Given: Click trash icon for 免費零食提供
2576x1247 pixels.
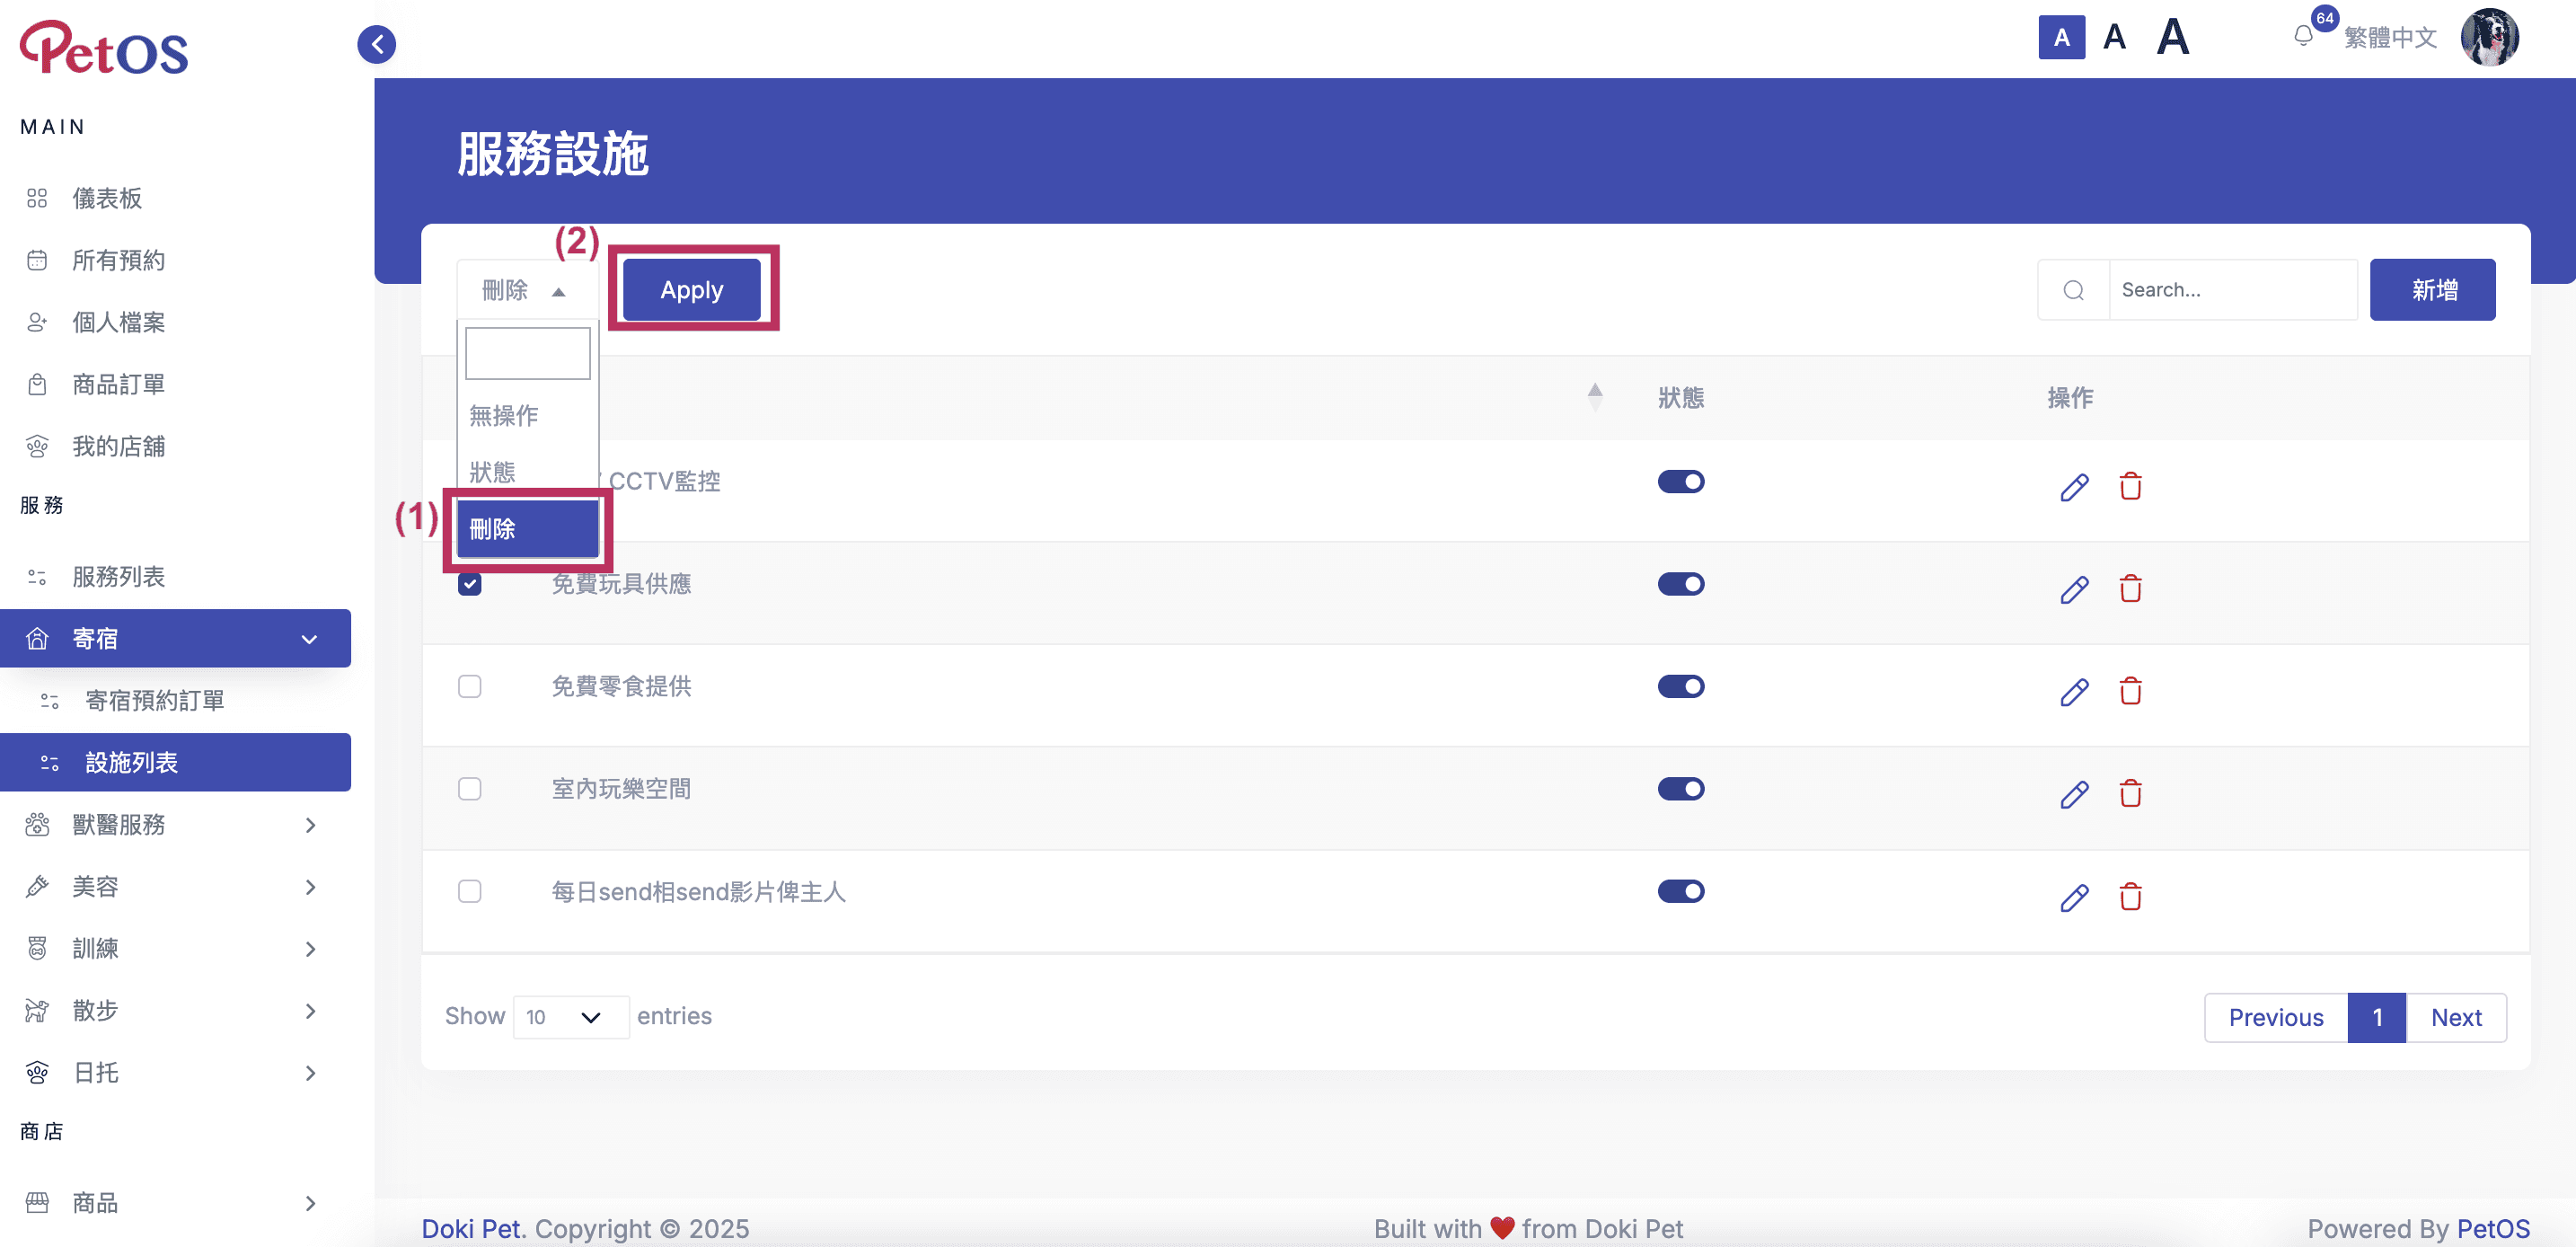Looking at the screenshot, I should click(2130, 691).
